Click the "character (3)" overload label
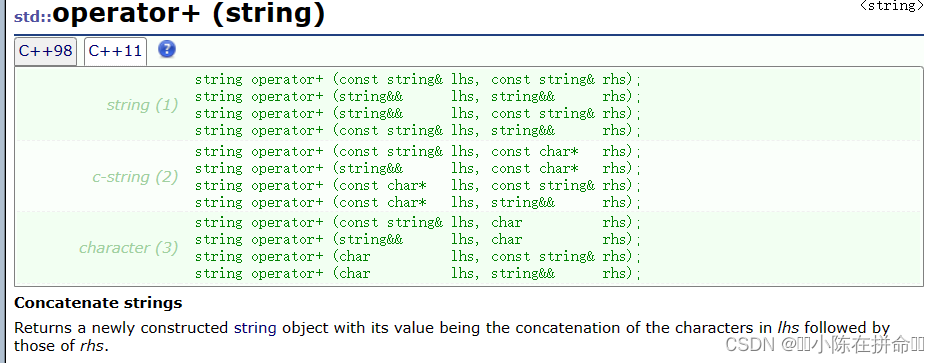The image size is (939, 363). 129,247
